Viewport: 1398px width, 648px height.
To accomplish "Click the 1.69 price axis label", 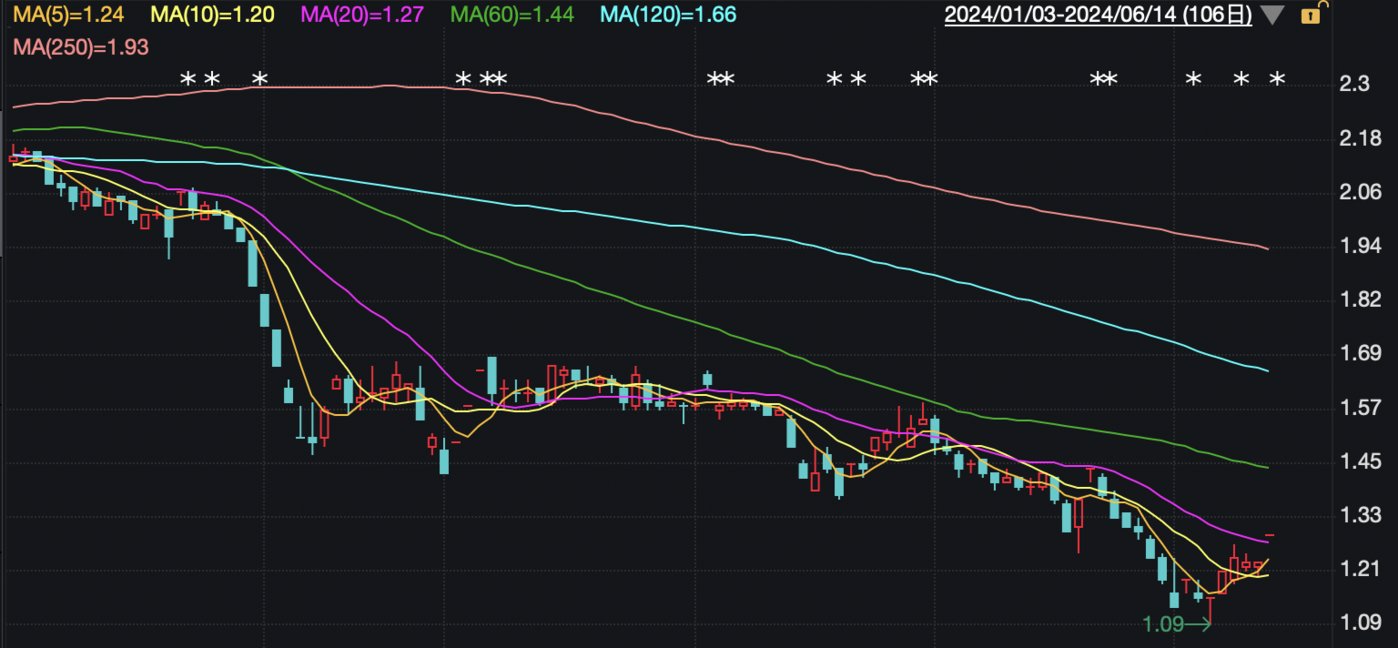I will [x=1359, y=354].
